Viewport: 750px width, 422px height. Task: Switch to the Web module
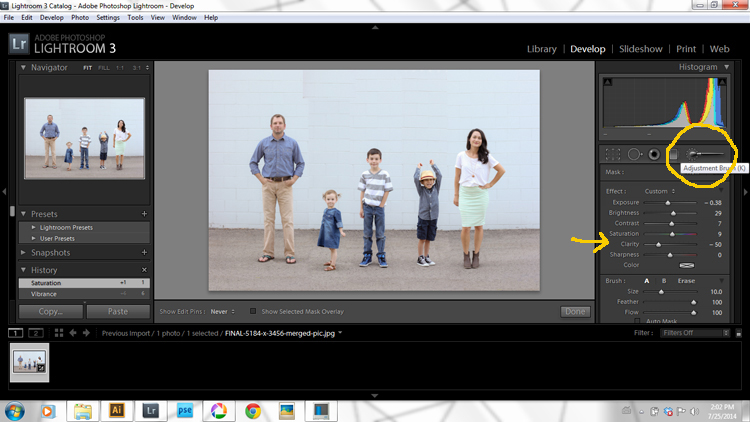719,49
